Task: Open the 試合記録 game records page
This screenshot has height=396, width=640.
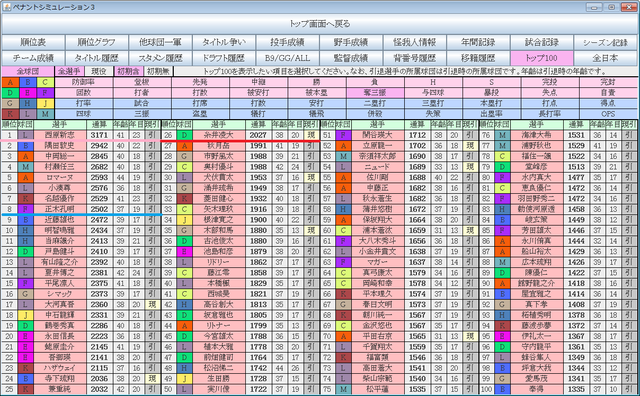Action: tap(542, 42)
